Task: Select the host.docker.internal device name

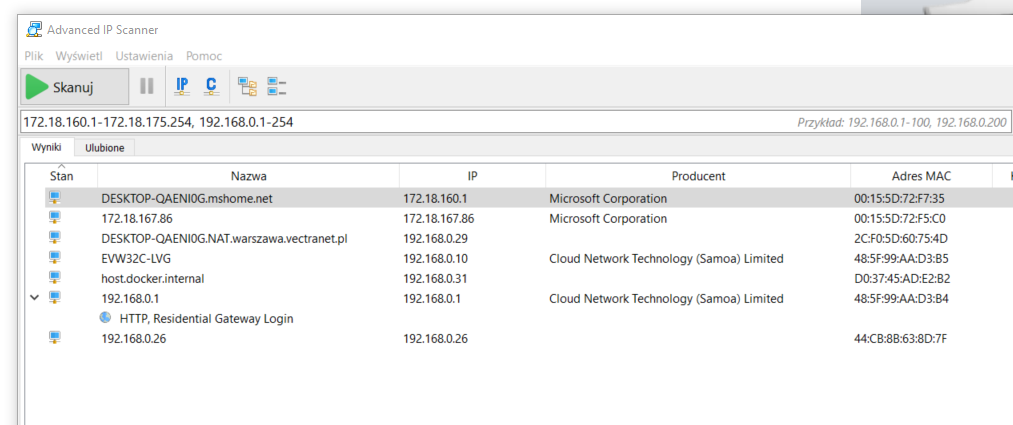Action: coord(153,279)
